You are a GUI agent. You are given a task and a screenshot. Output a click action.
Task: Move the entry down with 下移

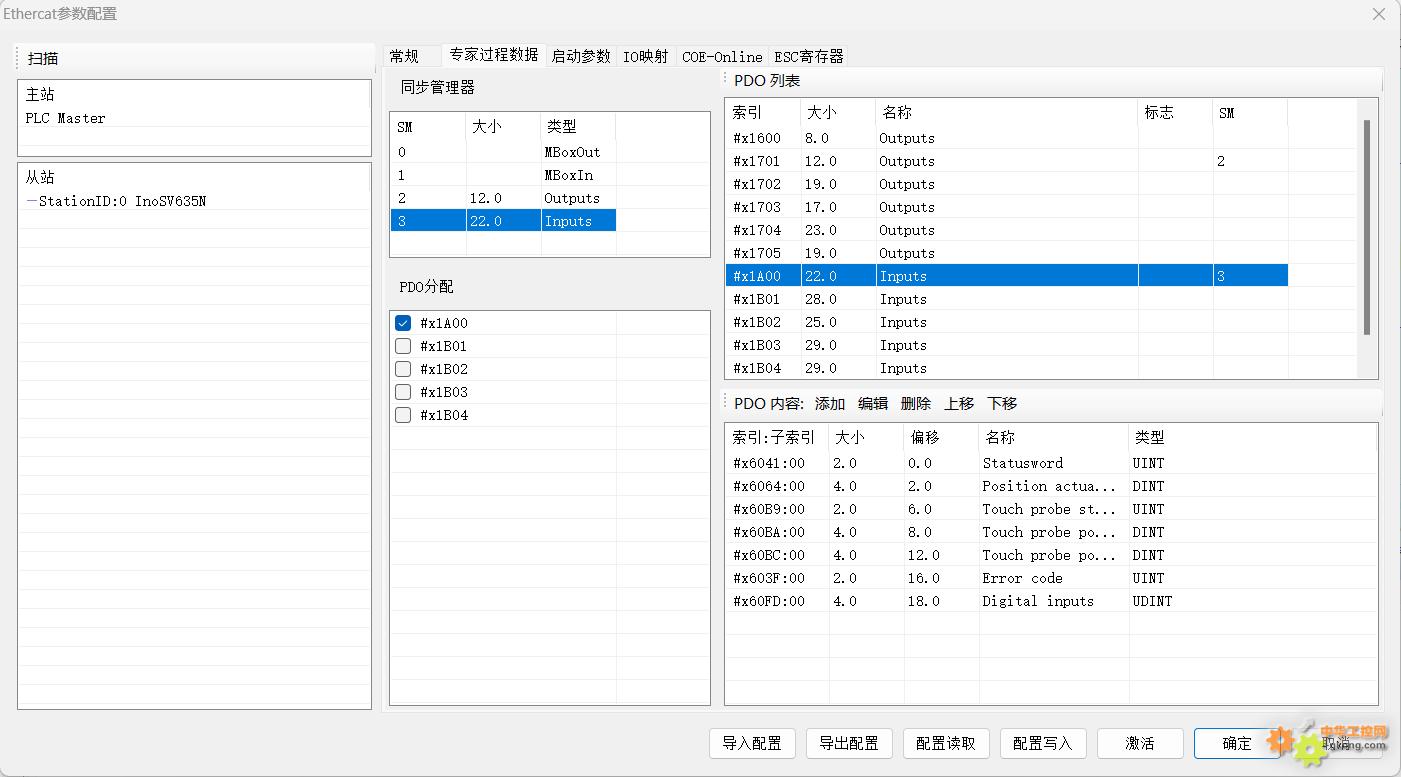[1002, 404]
